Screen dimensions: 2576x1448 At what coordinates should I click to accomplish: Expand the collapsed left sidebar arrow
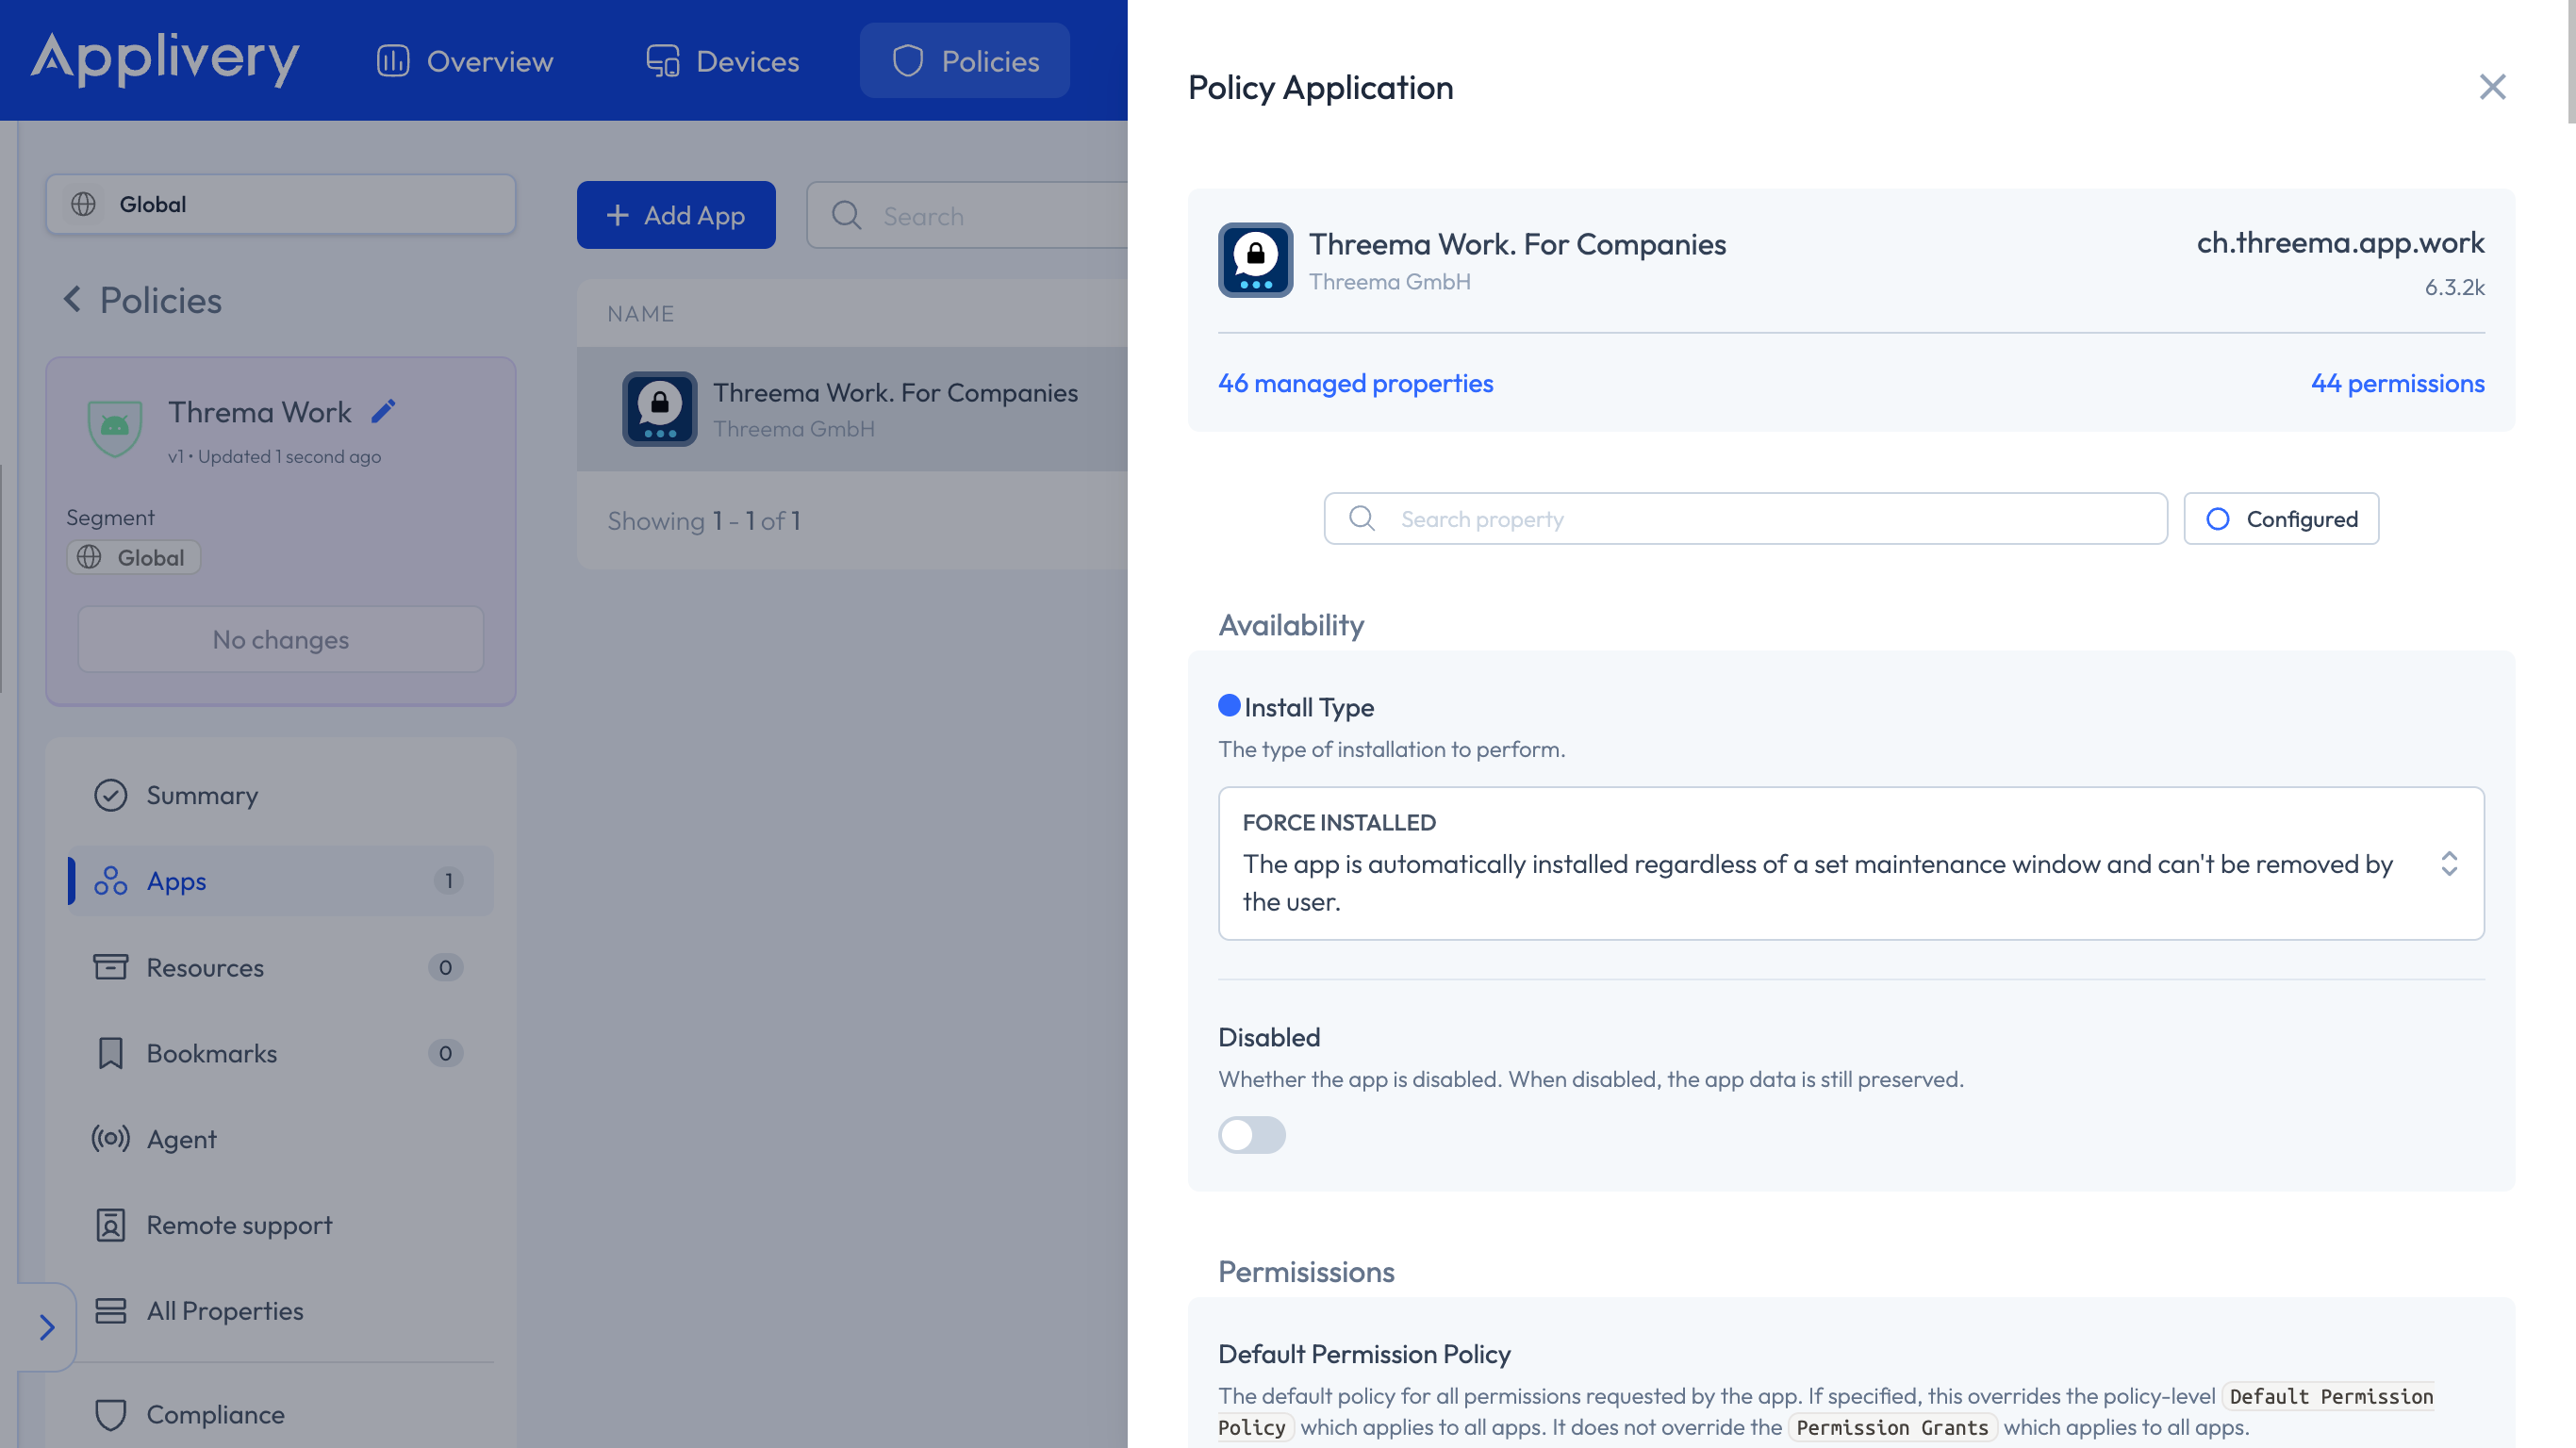(x=46, y=1327)
